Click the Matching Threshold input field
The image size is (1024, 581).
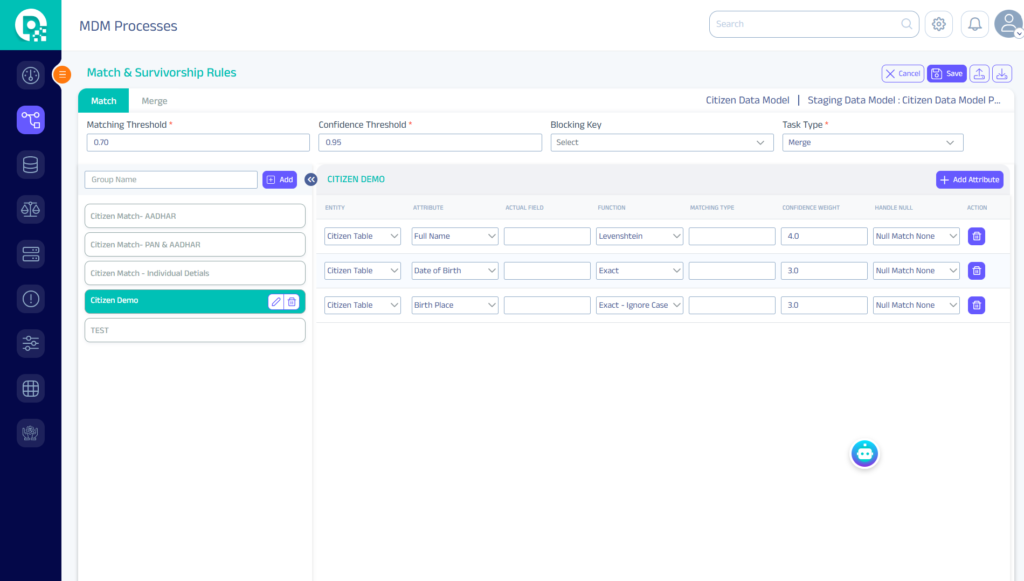click(198, 143)
